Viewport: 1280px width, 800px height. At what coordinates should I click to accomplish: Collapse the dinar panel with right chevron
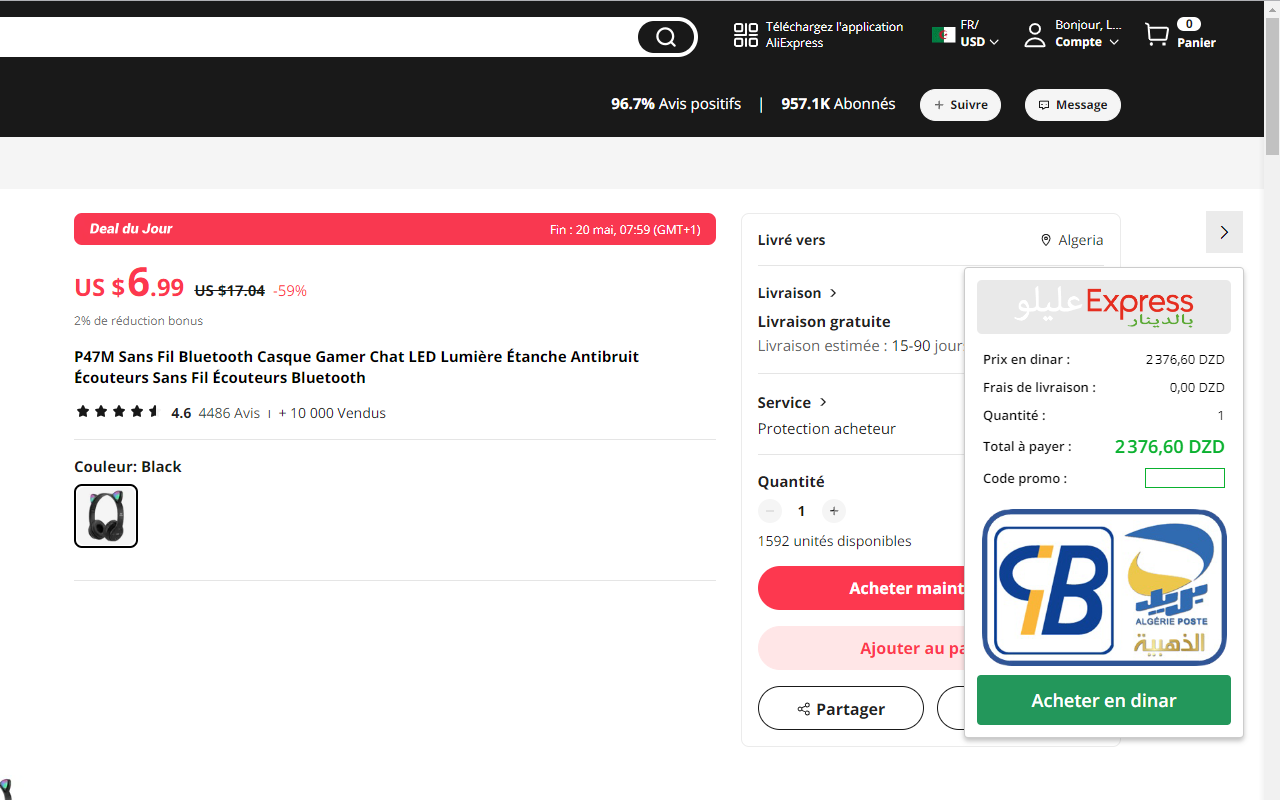pos(1224,232)
